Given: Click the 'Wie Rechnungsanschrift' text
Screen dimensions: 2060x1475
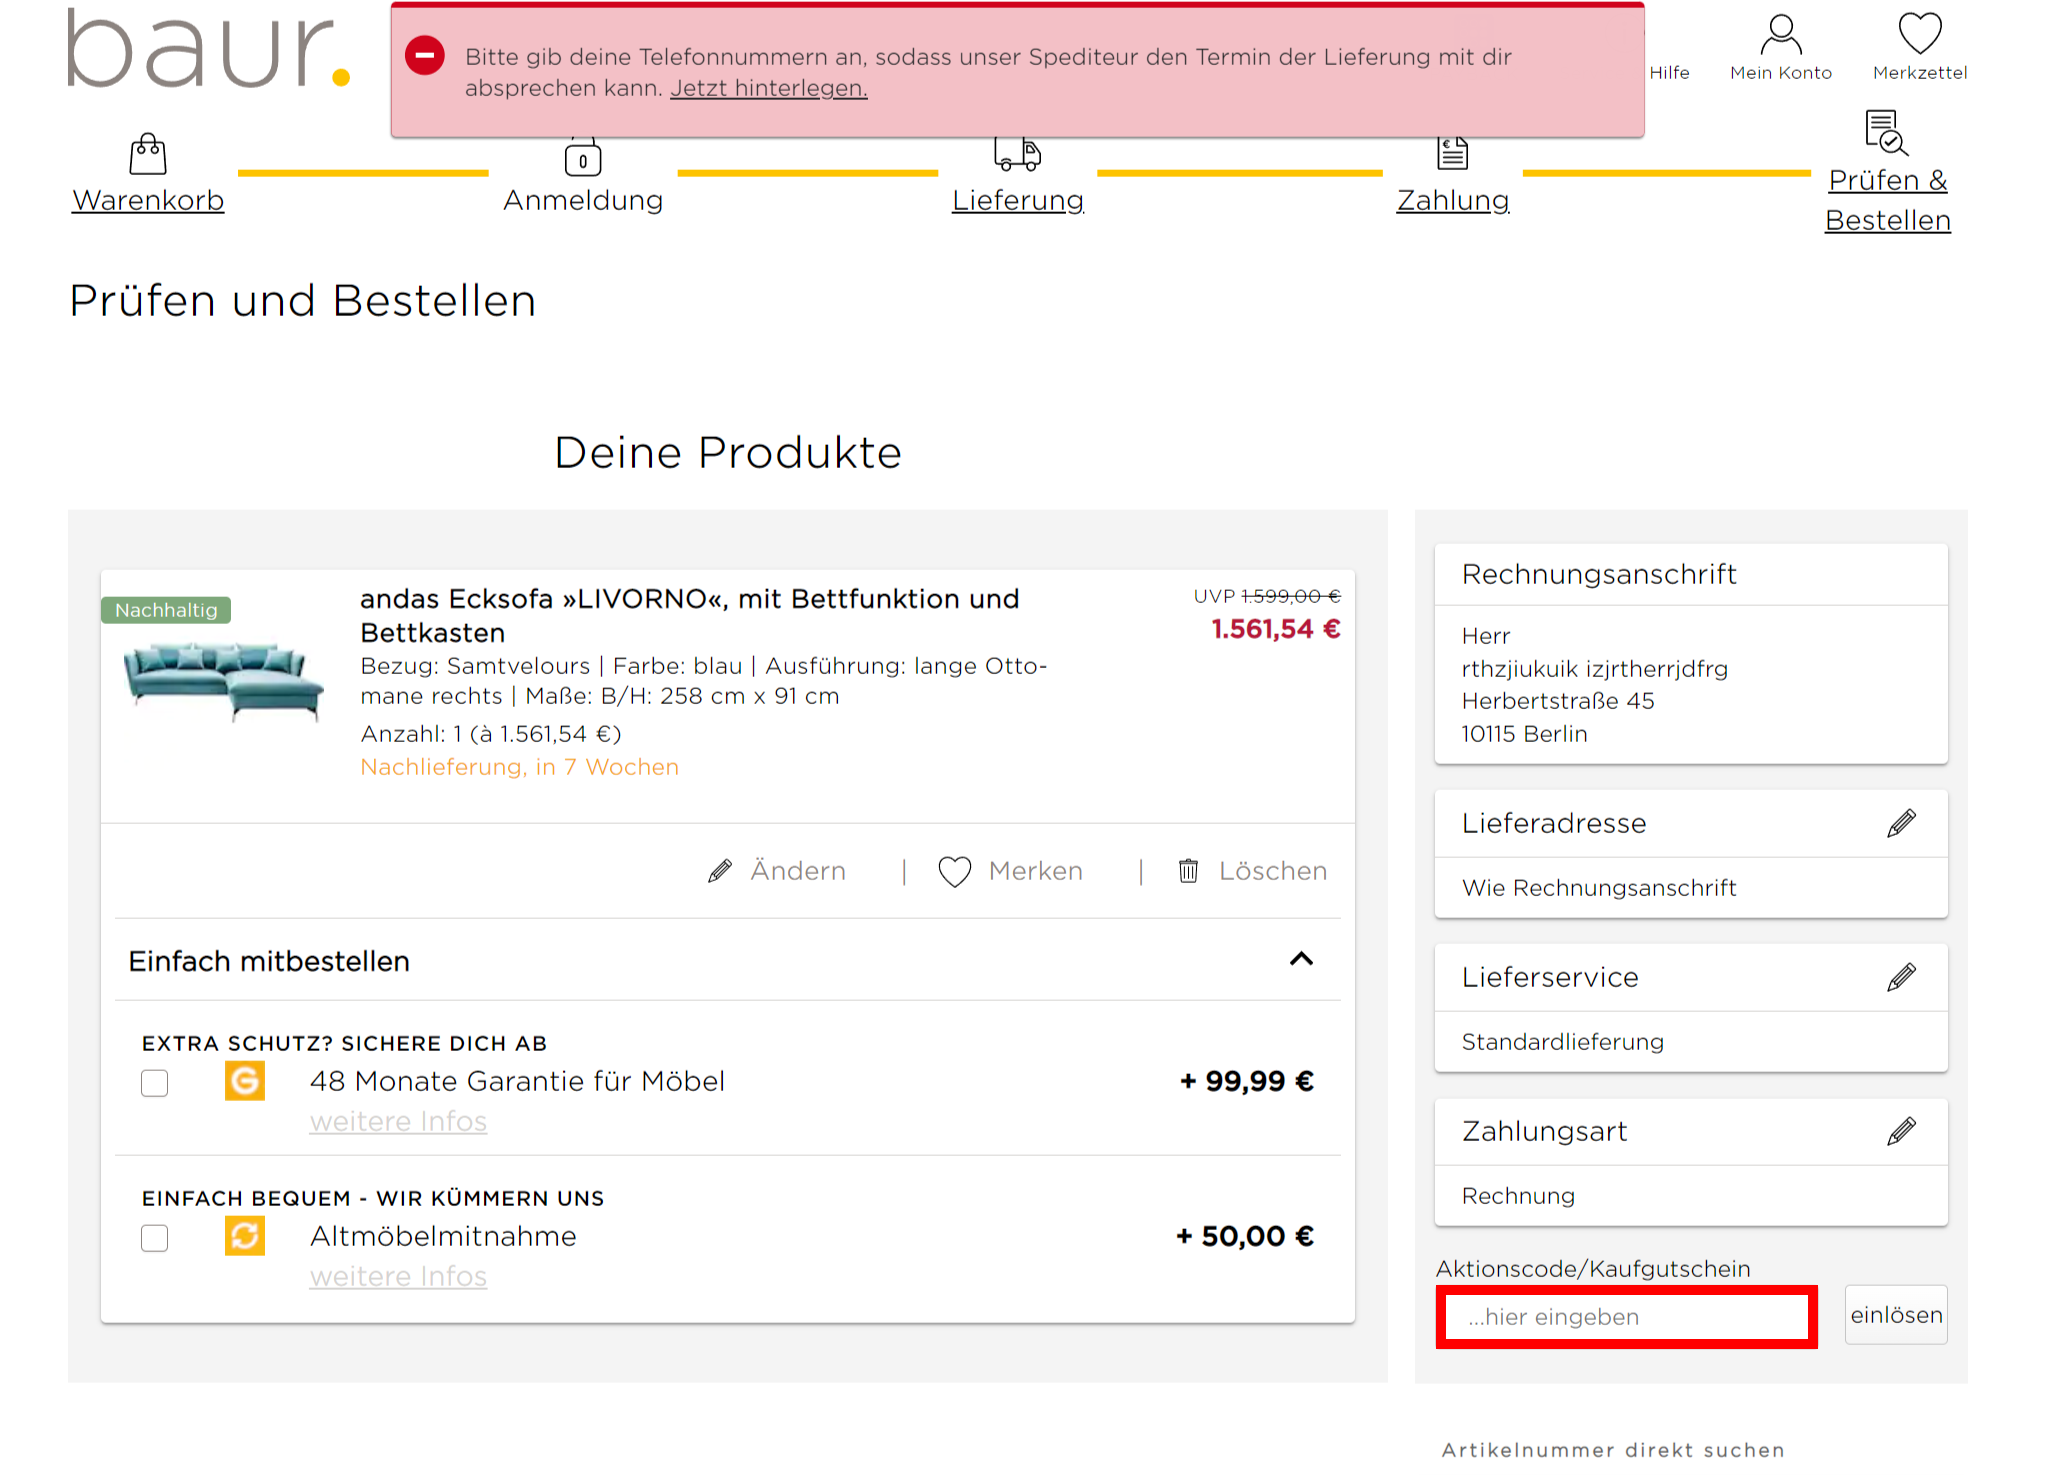Looking at the screenshot, I should tap(1599, 888).
